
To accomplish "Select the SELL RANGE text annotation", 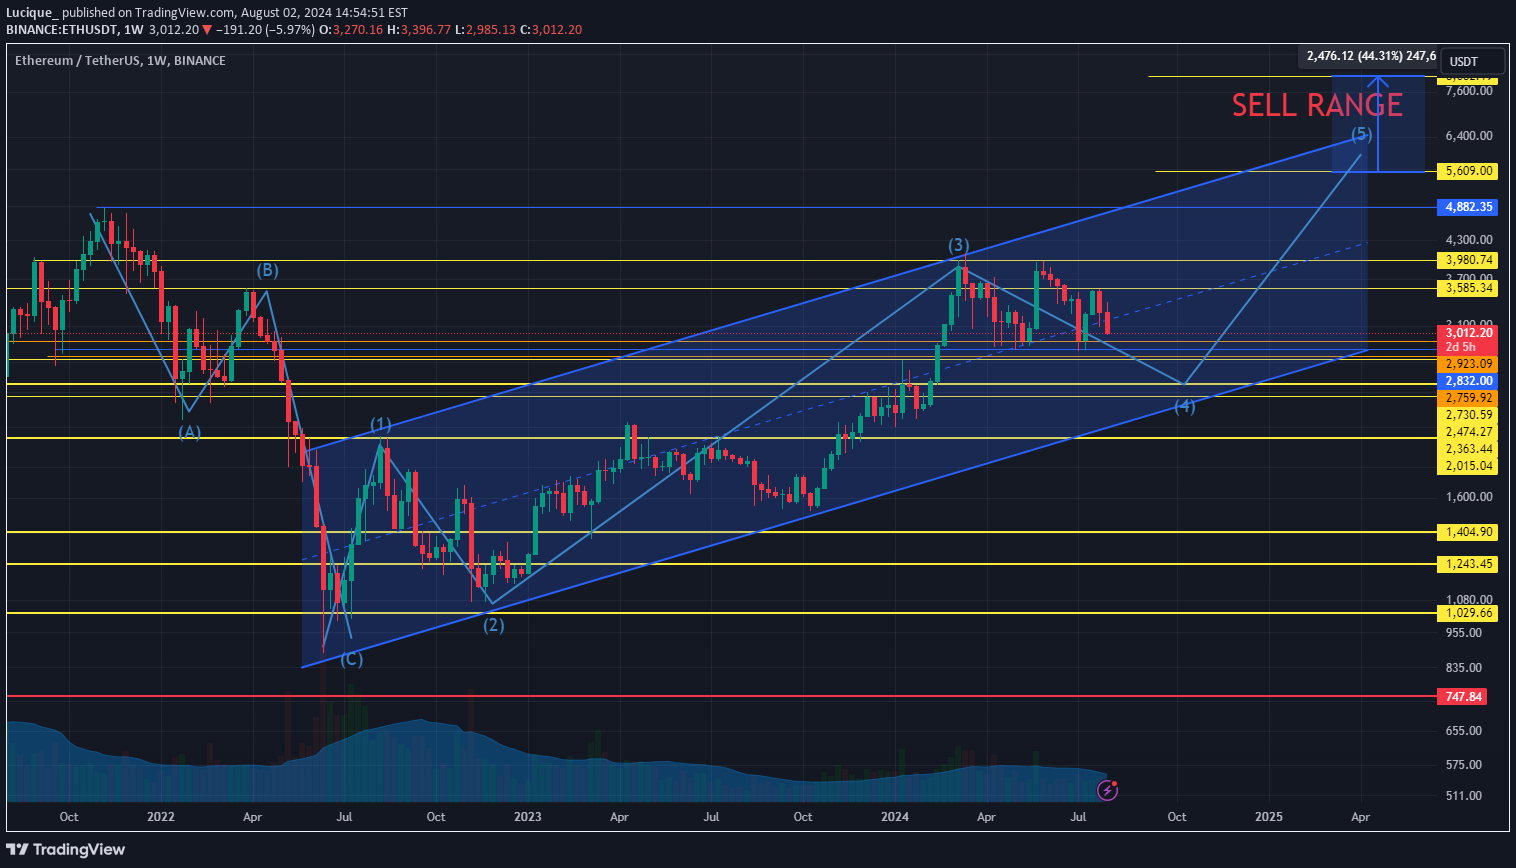I will (1317, 105).
